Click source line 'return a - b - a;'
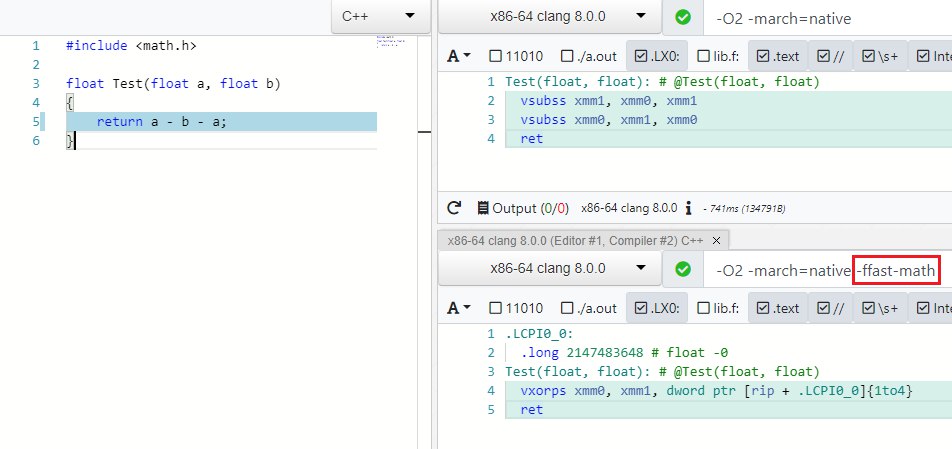 point(162,121)
